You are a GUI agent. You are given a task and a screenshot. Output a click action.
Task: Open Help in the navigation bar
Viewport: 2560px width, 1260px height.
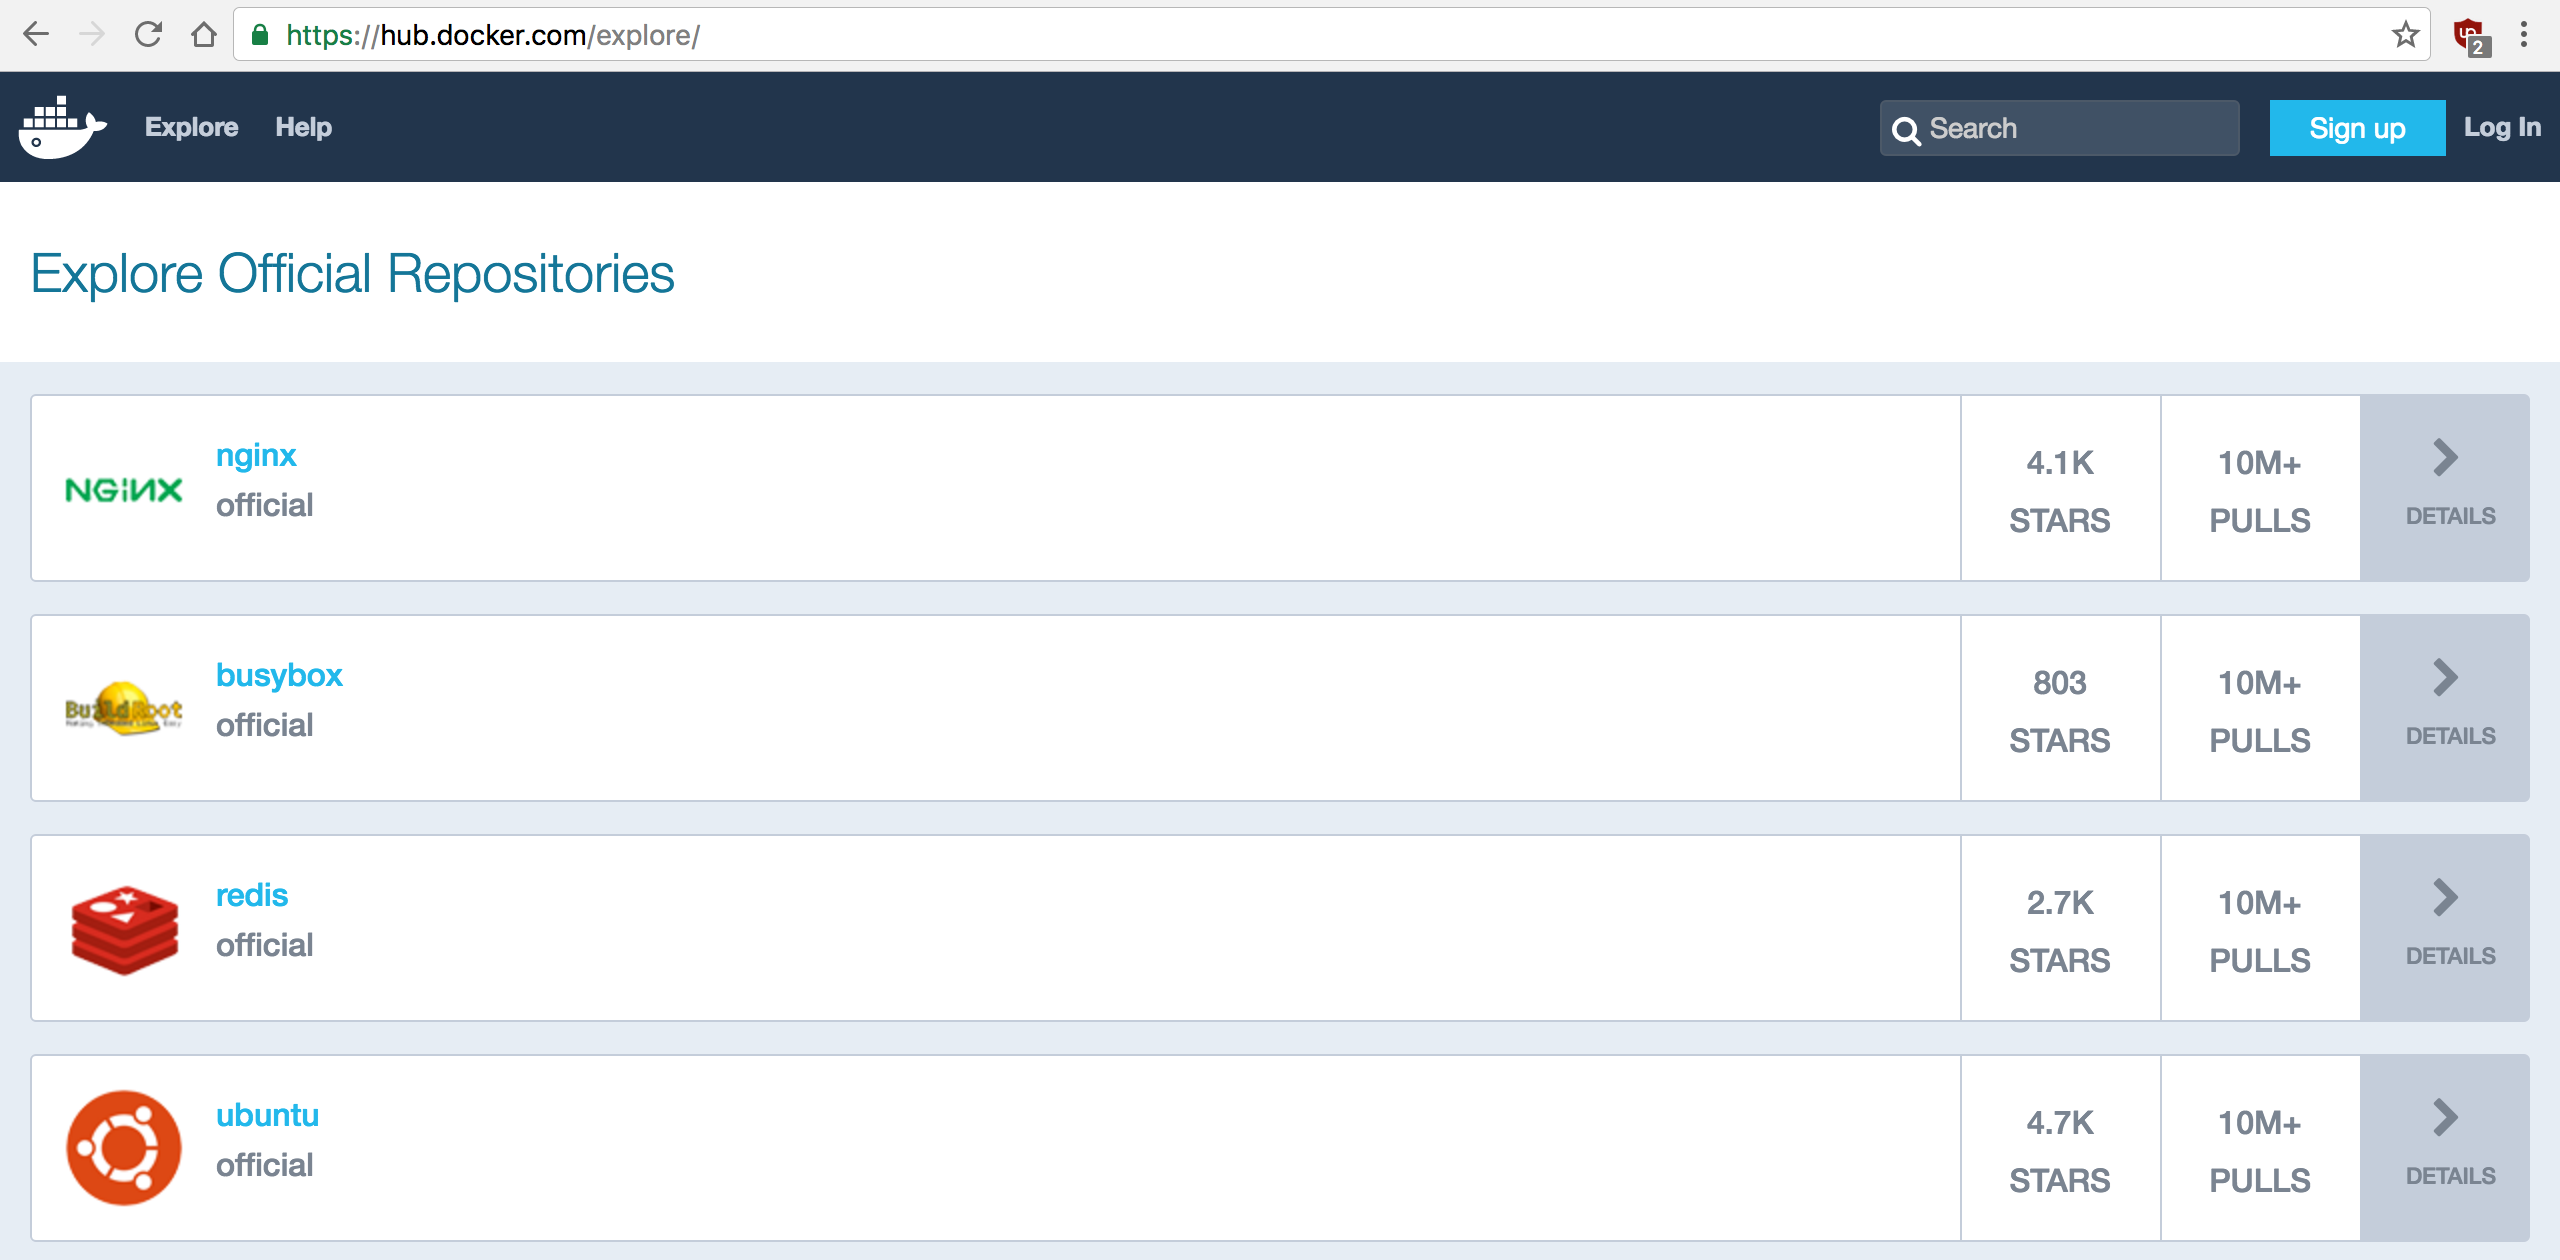(304, 127)
